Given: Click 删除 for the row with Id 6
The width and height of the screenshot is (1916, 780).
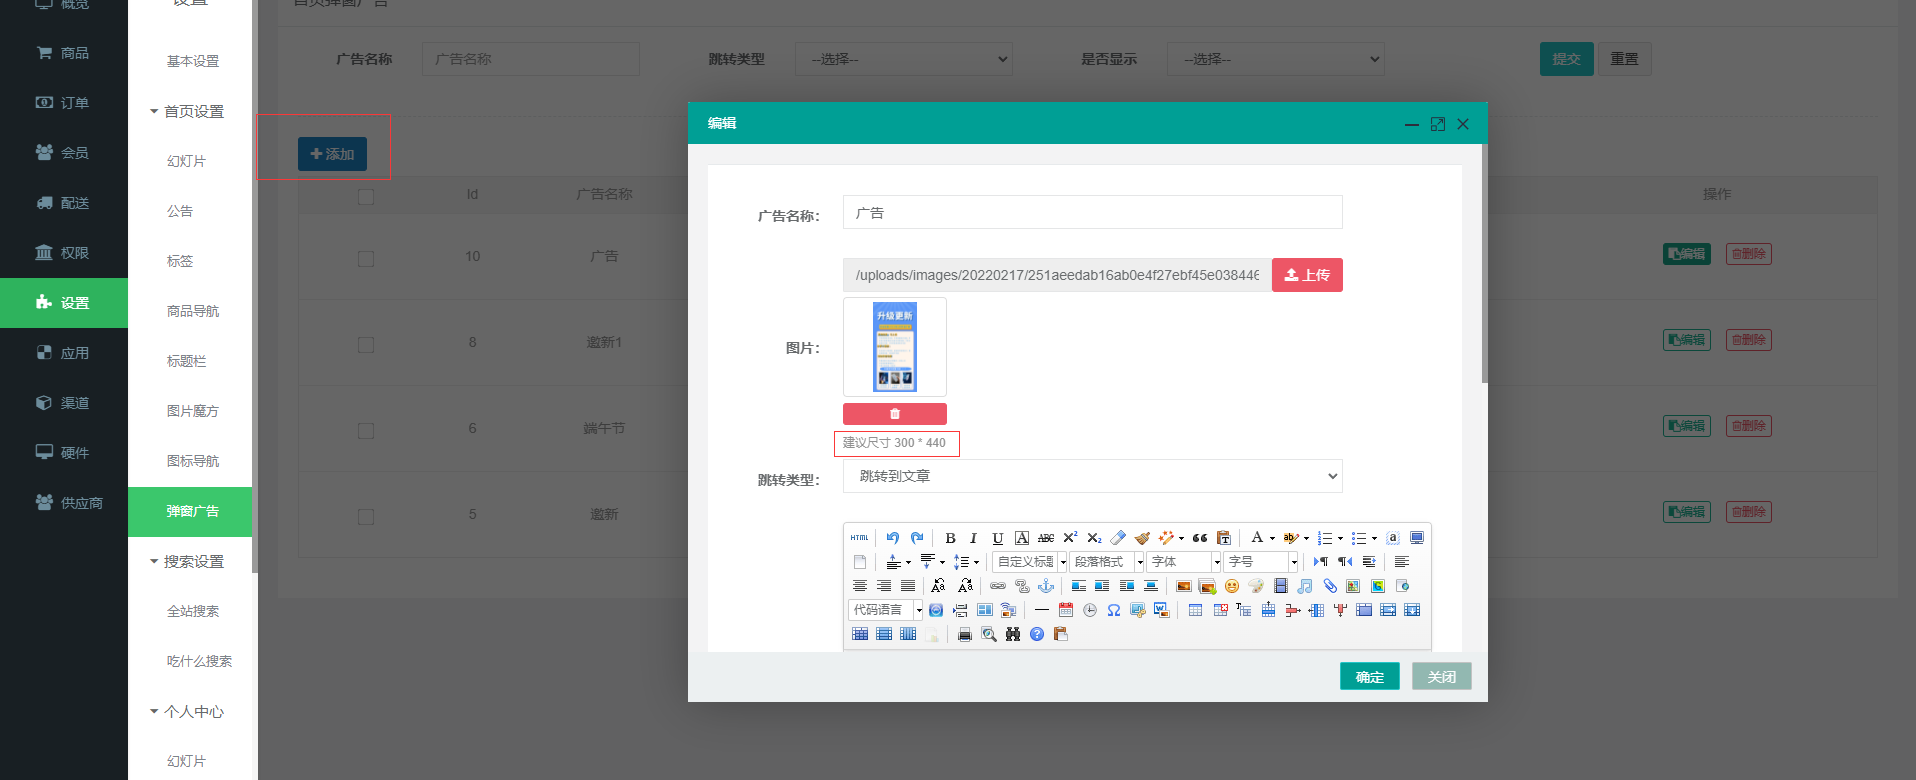Looking at the screenshot, I should (1748, 426).
